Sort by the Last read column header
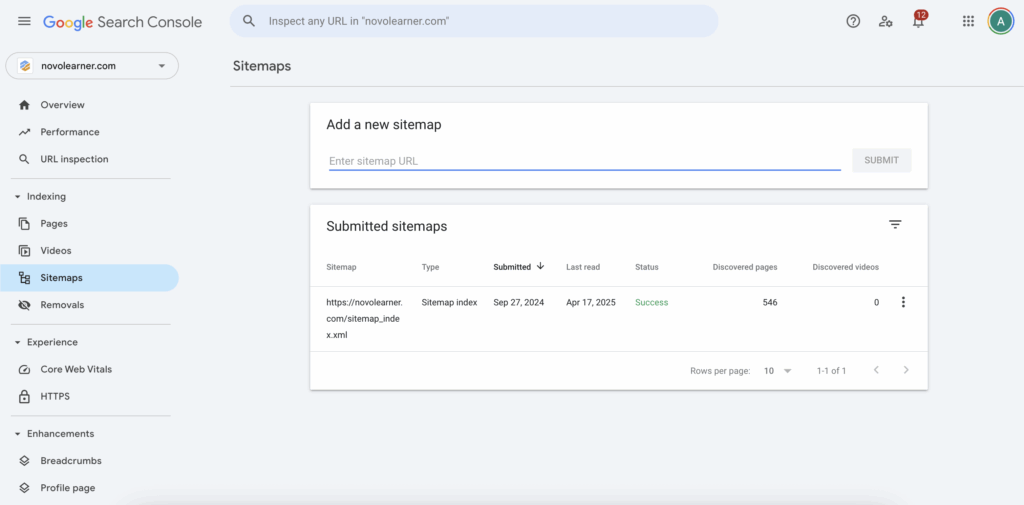This screenshot has height=505, width=1024. pos(583,267)
